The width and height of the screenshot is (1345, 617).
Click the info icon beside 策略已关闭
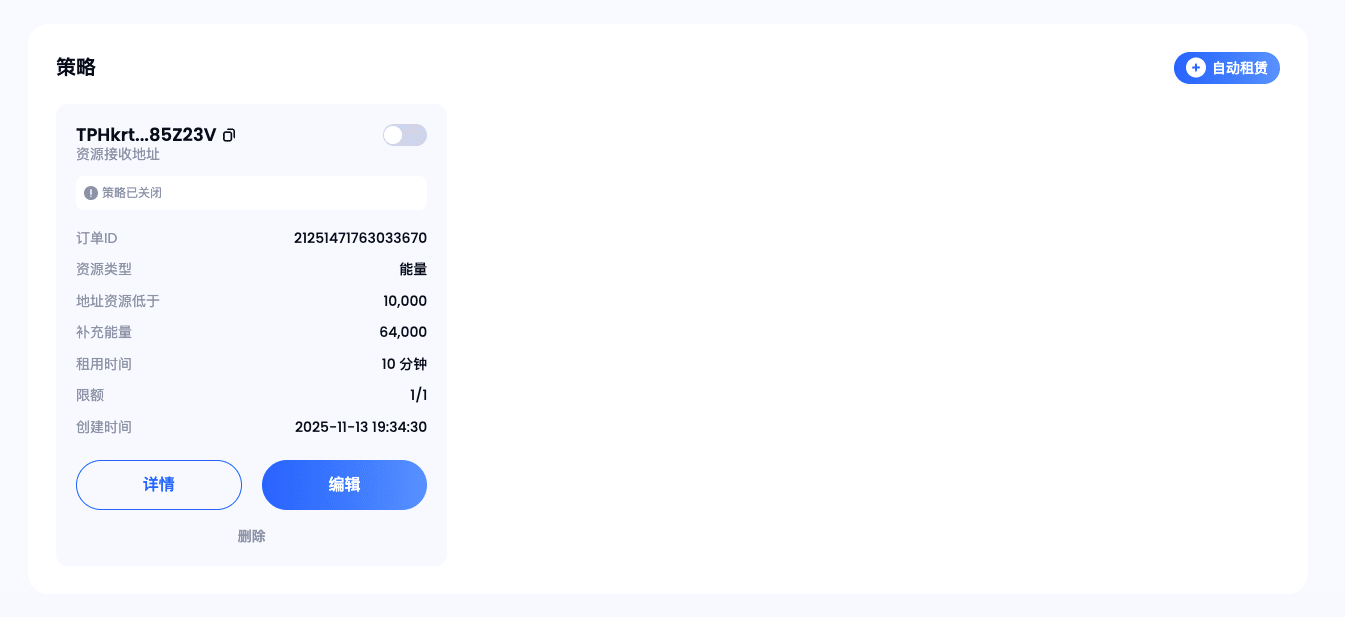point(91,193)
